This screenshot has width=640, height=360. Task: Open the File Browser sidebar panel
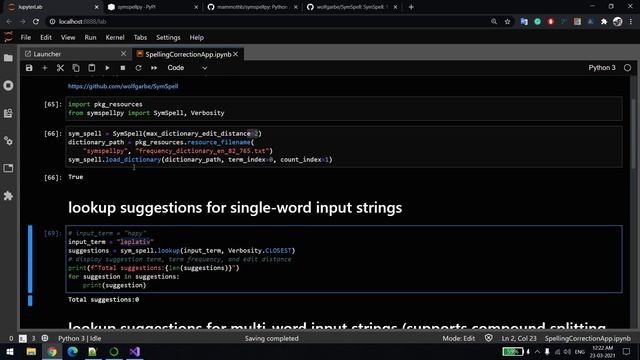[x=8, y=58]
